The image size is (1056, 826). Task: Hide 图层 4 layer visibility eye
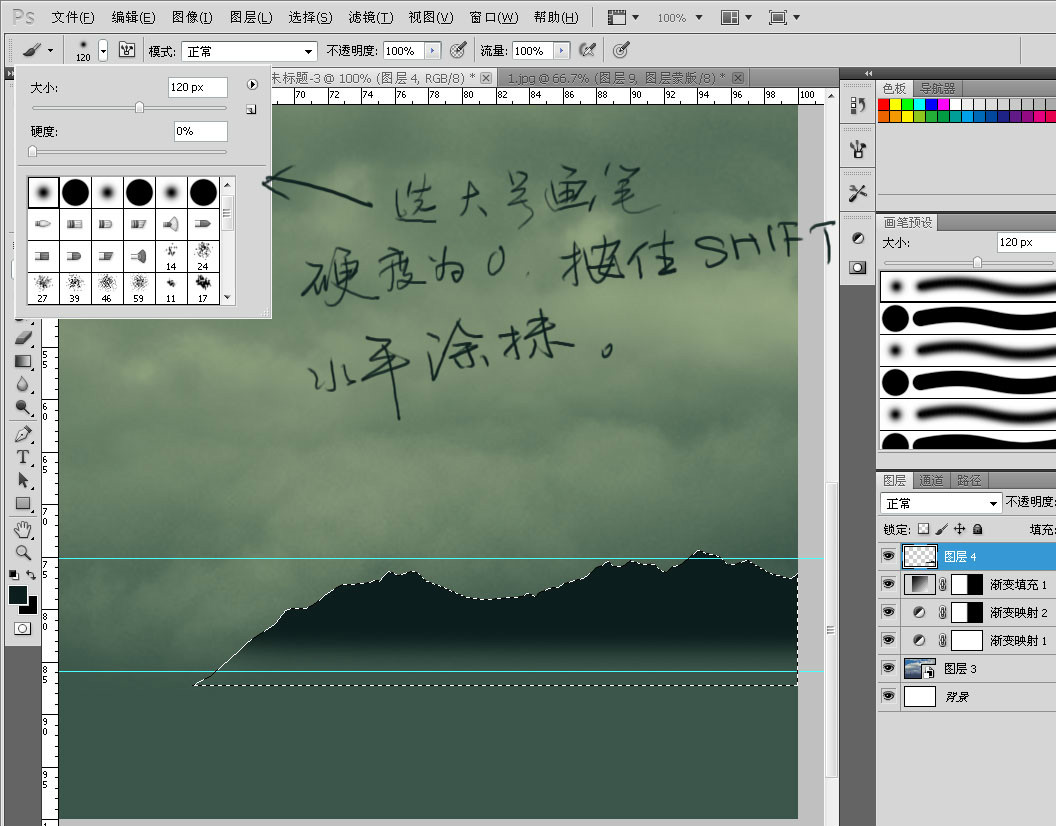[x=888, y=556]
